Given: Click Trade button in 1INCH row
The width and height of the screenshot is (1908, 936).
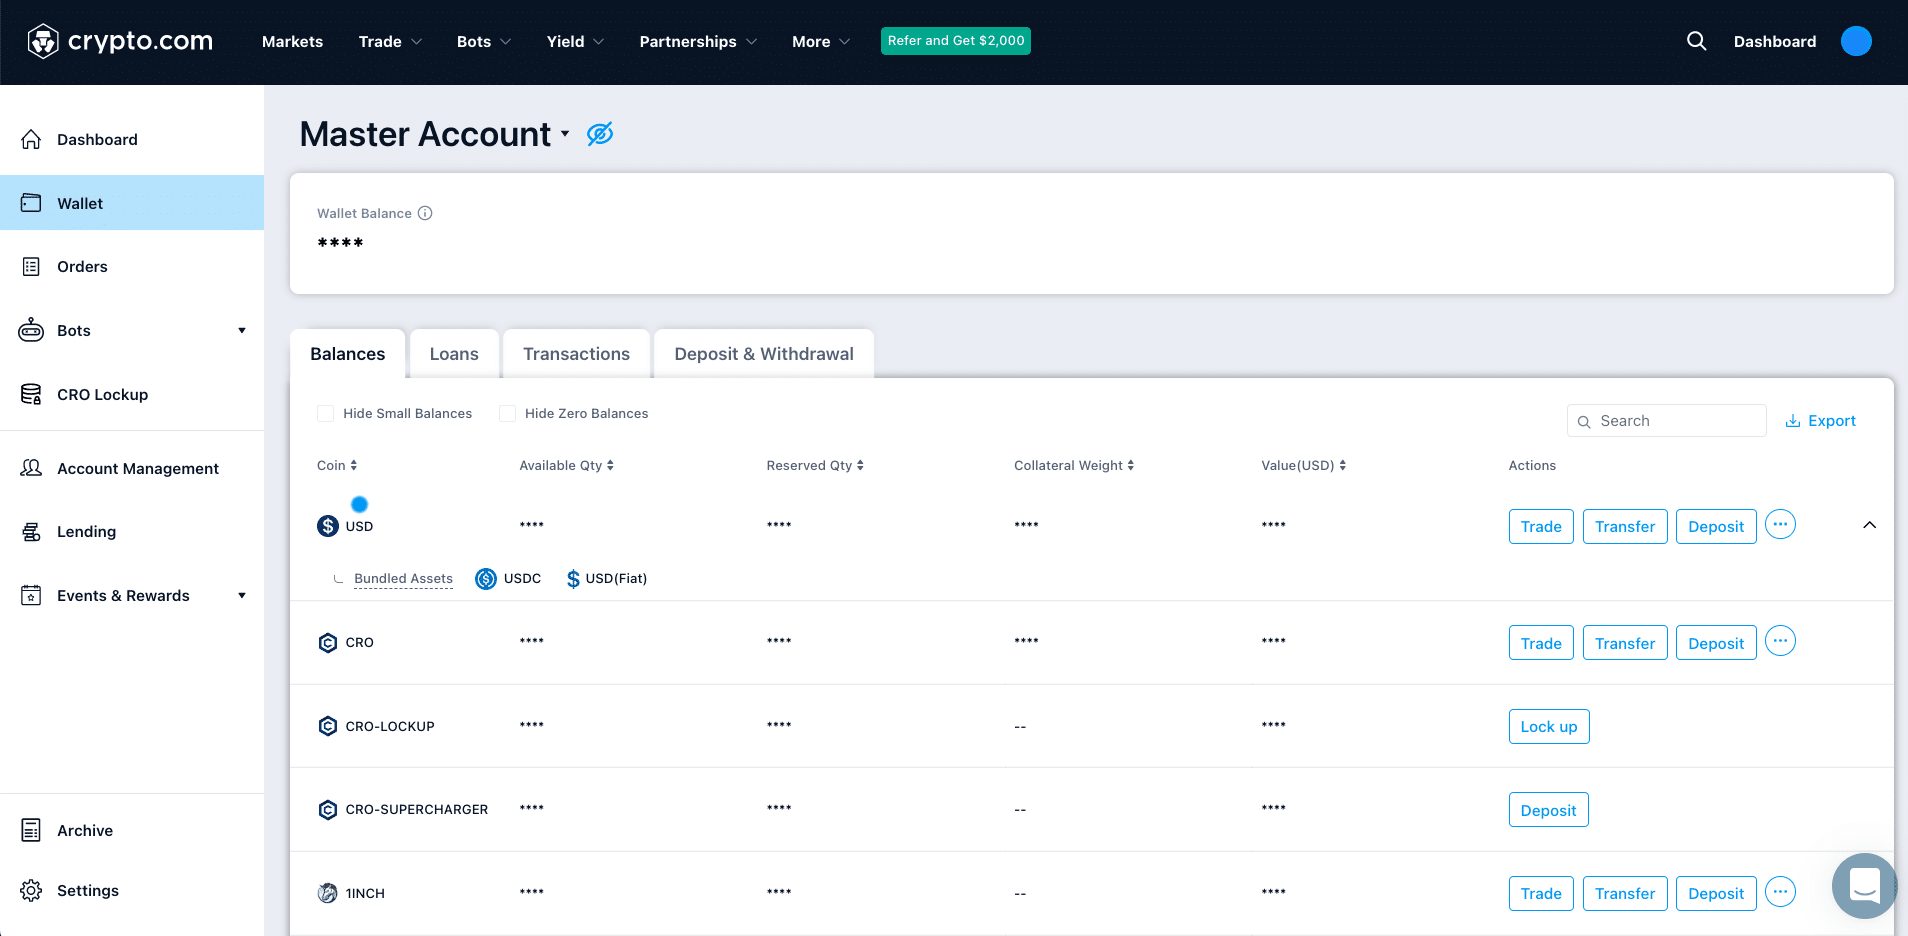Looking at the screenshot, I should (x=1541, y=894).
